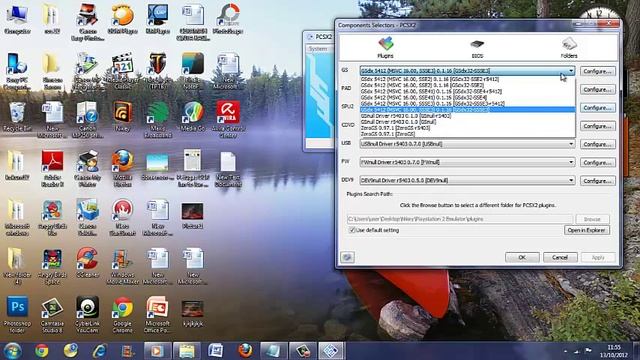Click the taskbar clock

[614, 351]
